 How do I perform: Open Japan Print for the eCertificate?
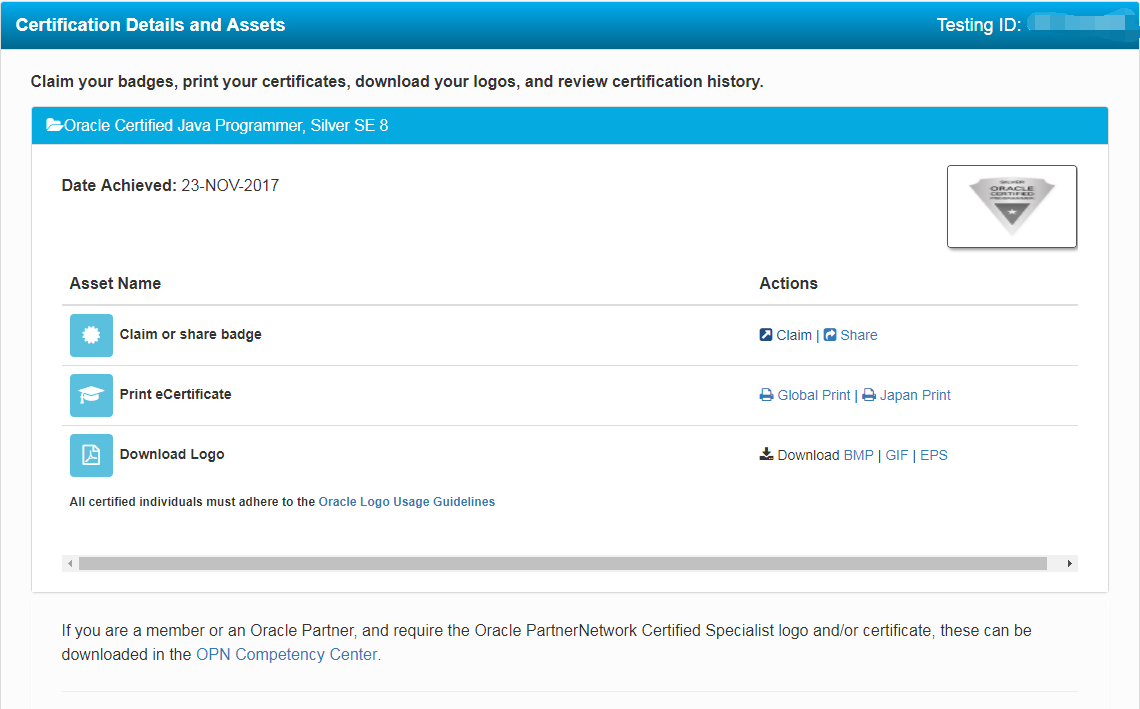[x=915, y=395]
